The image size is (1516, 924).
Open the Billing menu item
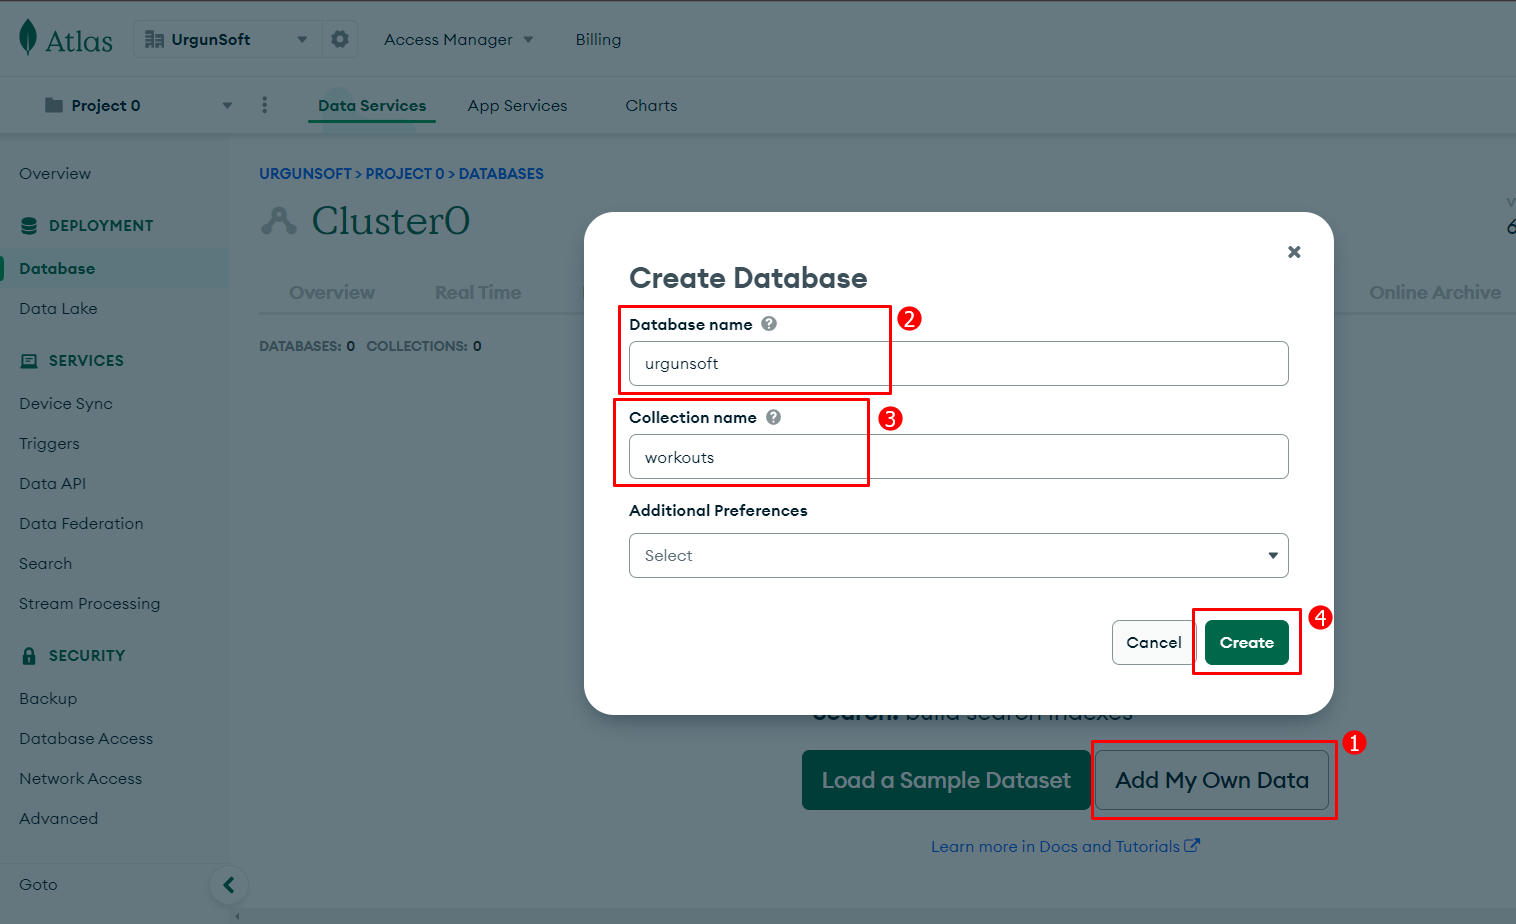click(598, 40)
